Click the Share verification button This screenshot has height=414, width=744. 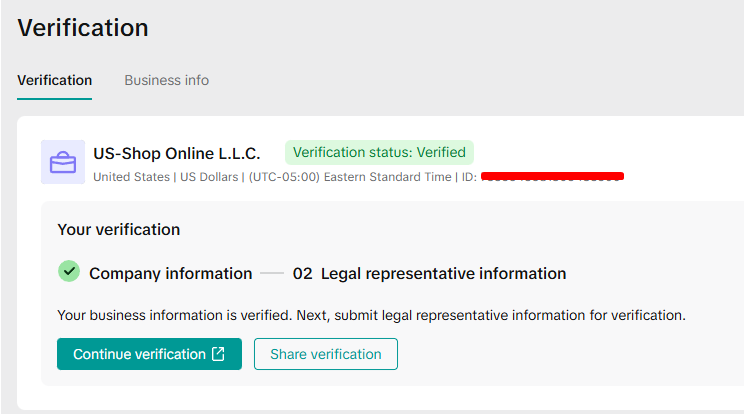click(325, 354)
